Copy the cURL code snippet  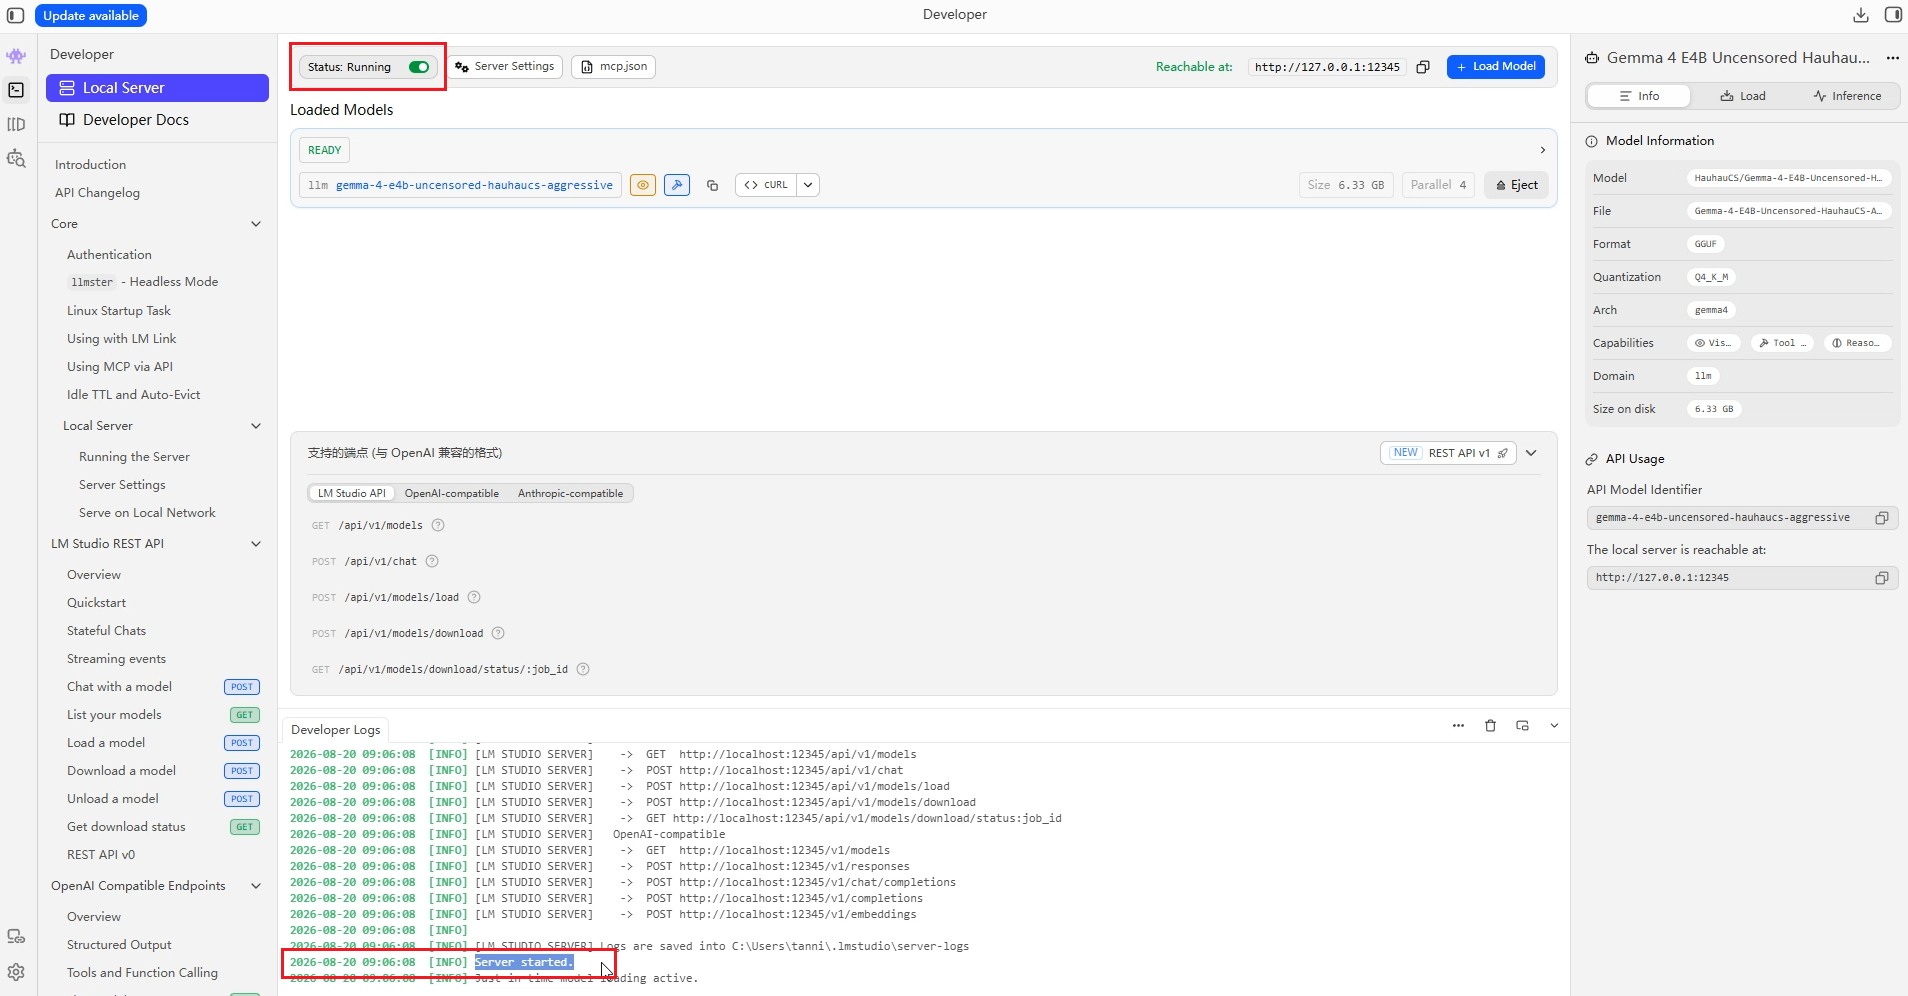click(x=766, y=185)
